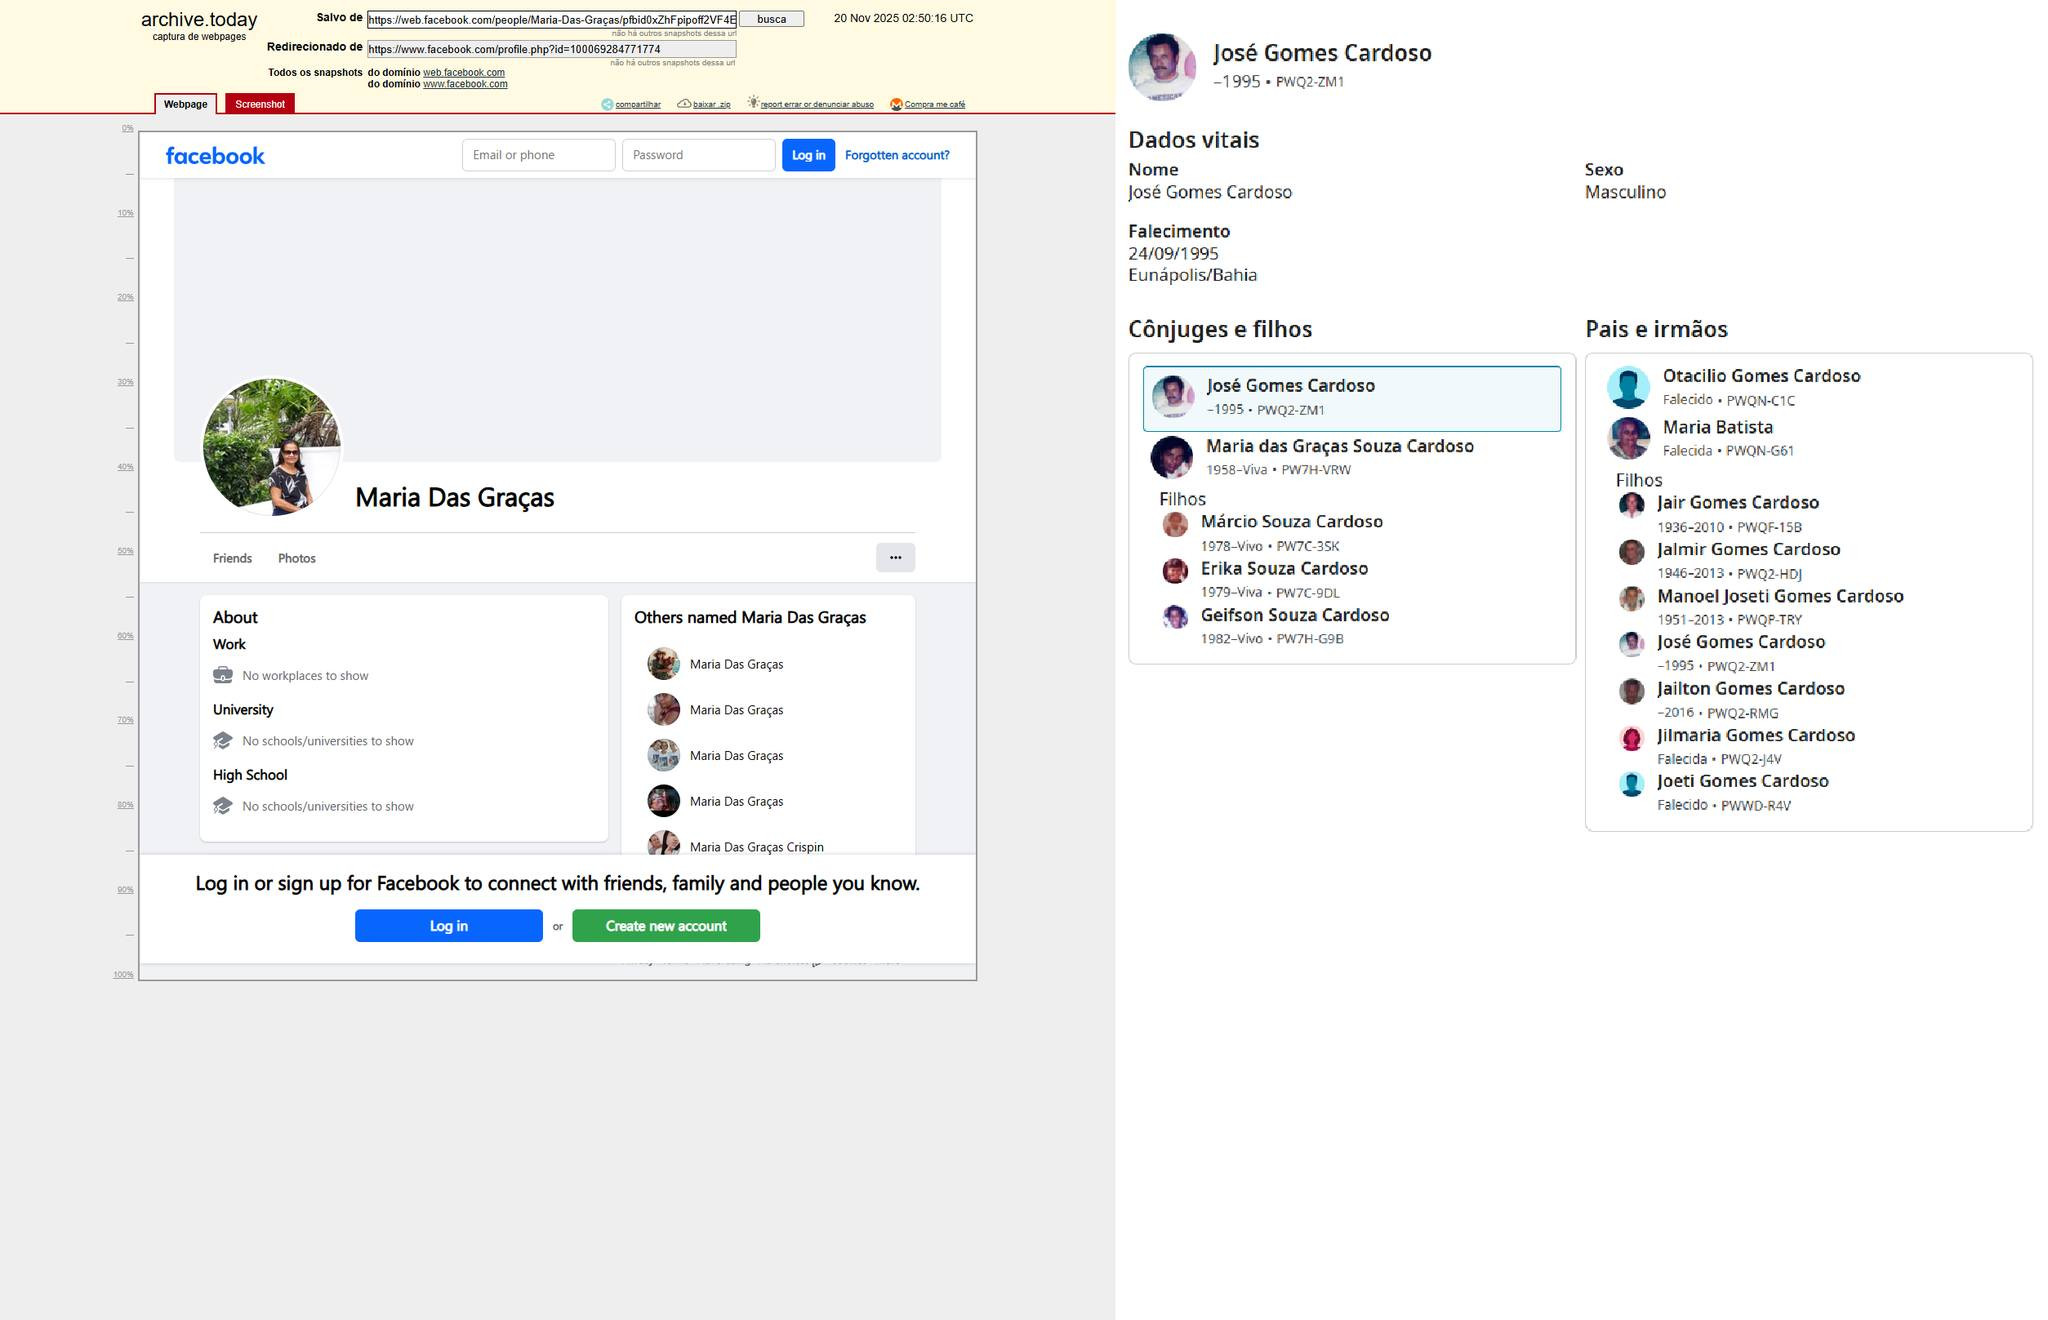
Task: Click Maria Batista portrait icon
Action: pyautogui.click(x=1628, y=438)
